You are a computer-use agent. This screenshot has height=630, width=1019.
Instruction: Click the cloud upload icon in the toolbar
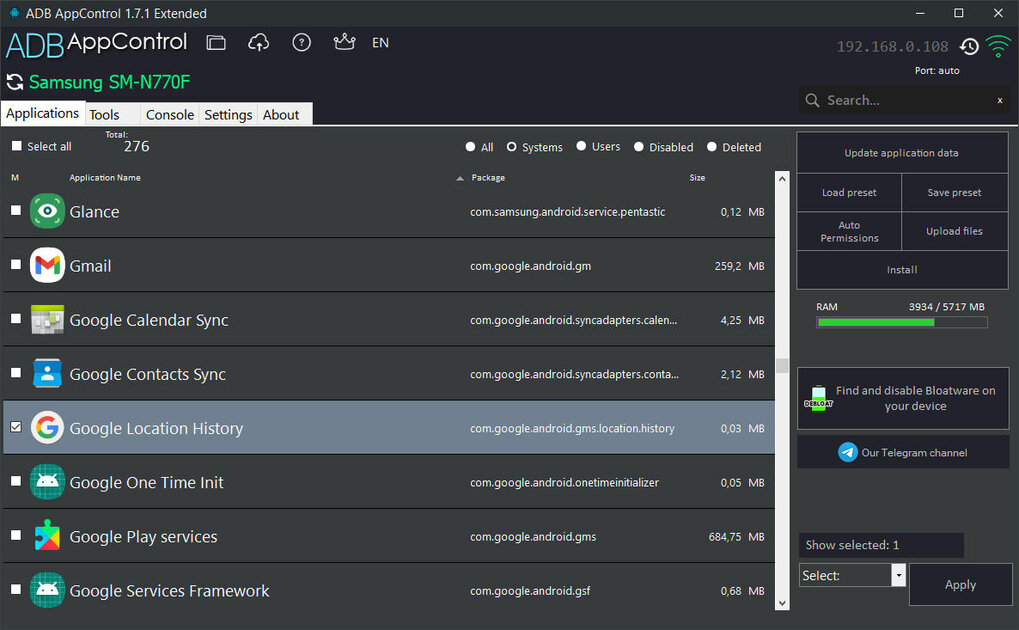pos(259,42)
